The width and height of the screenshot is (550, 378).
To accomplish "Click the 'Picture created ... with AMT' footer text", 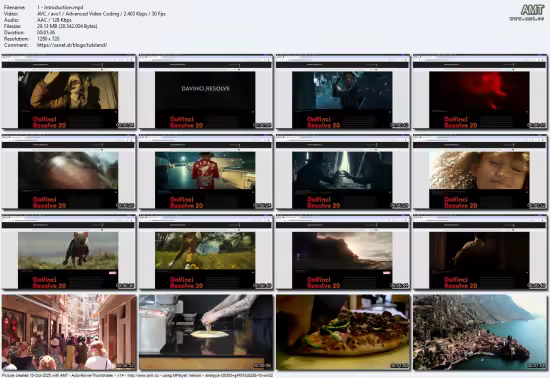I will [x=137, y=375].
